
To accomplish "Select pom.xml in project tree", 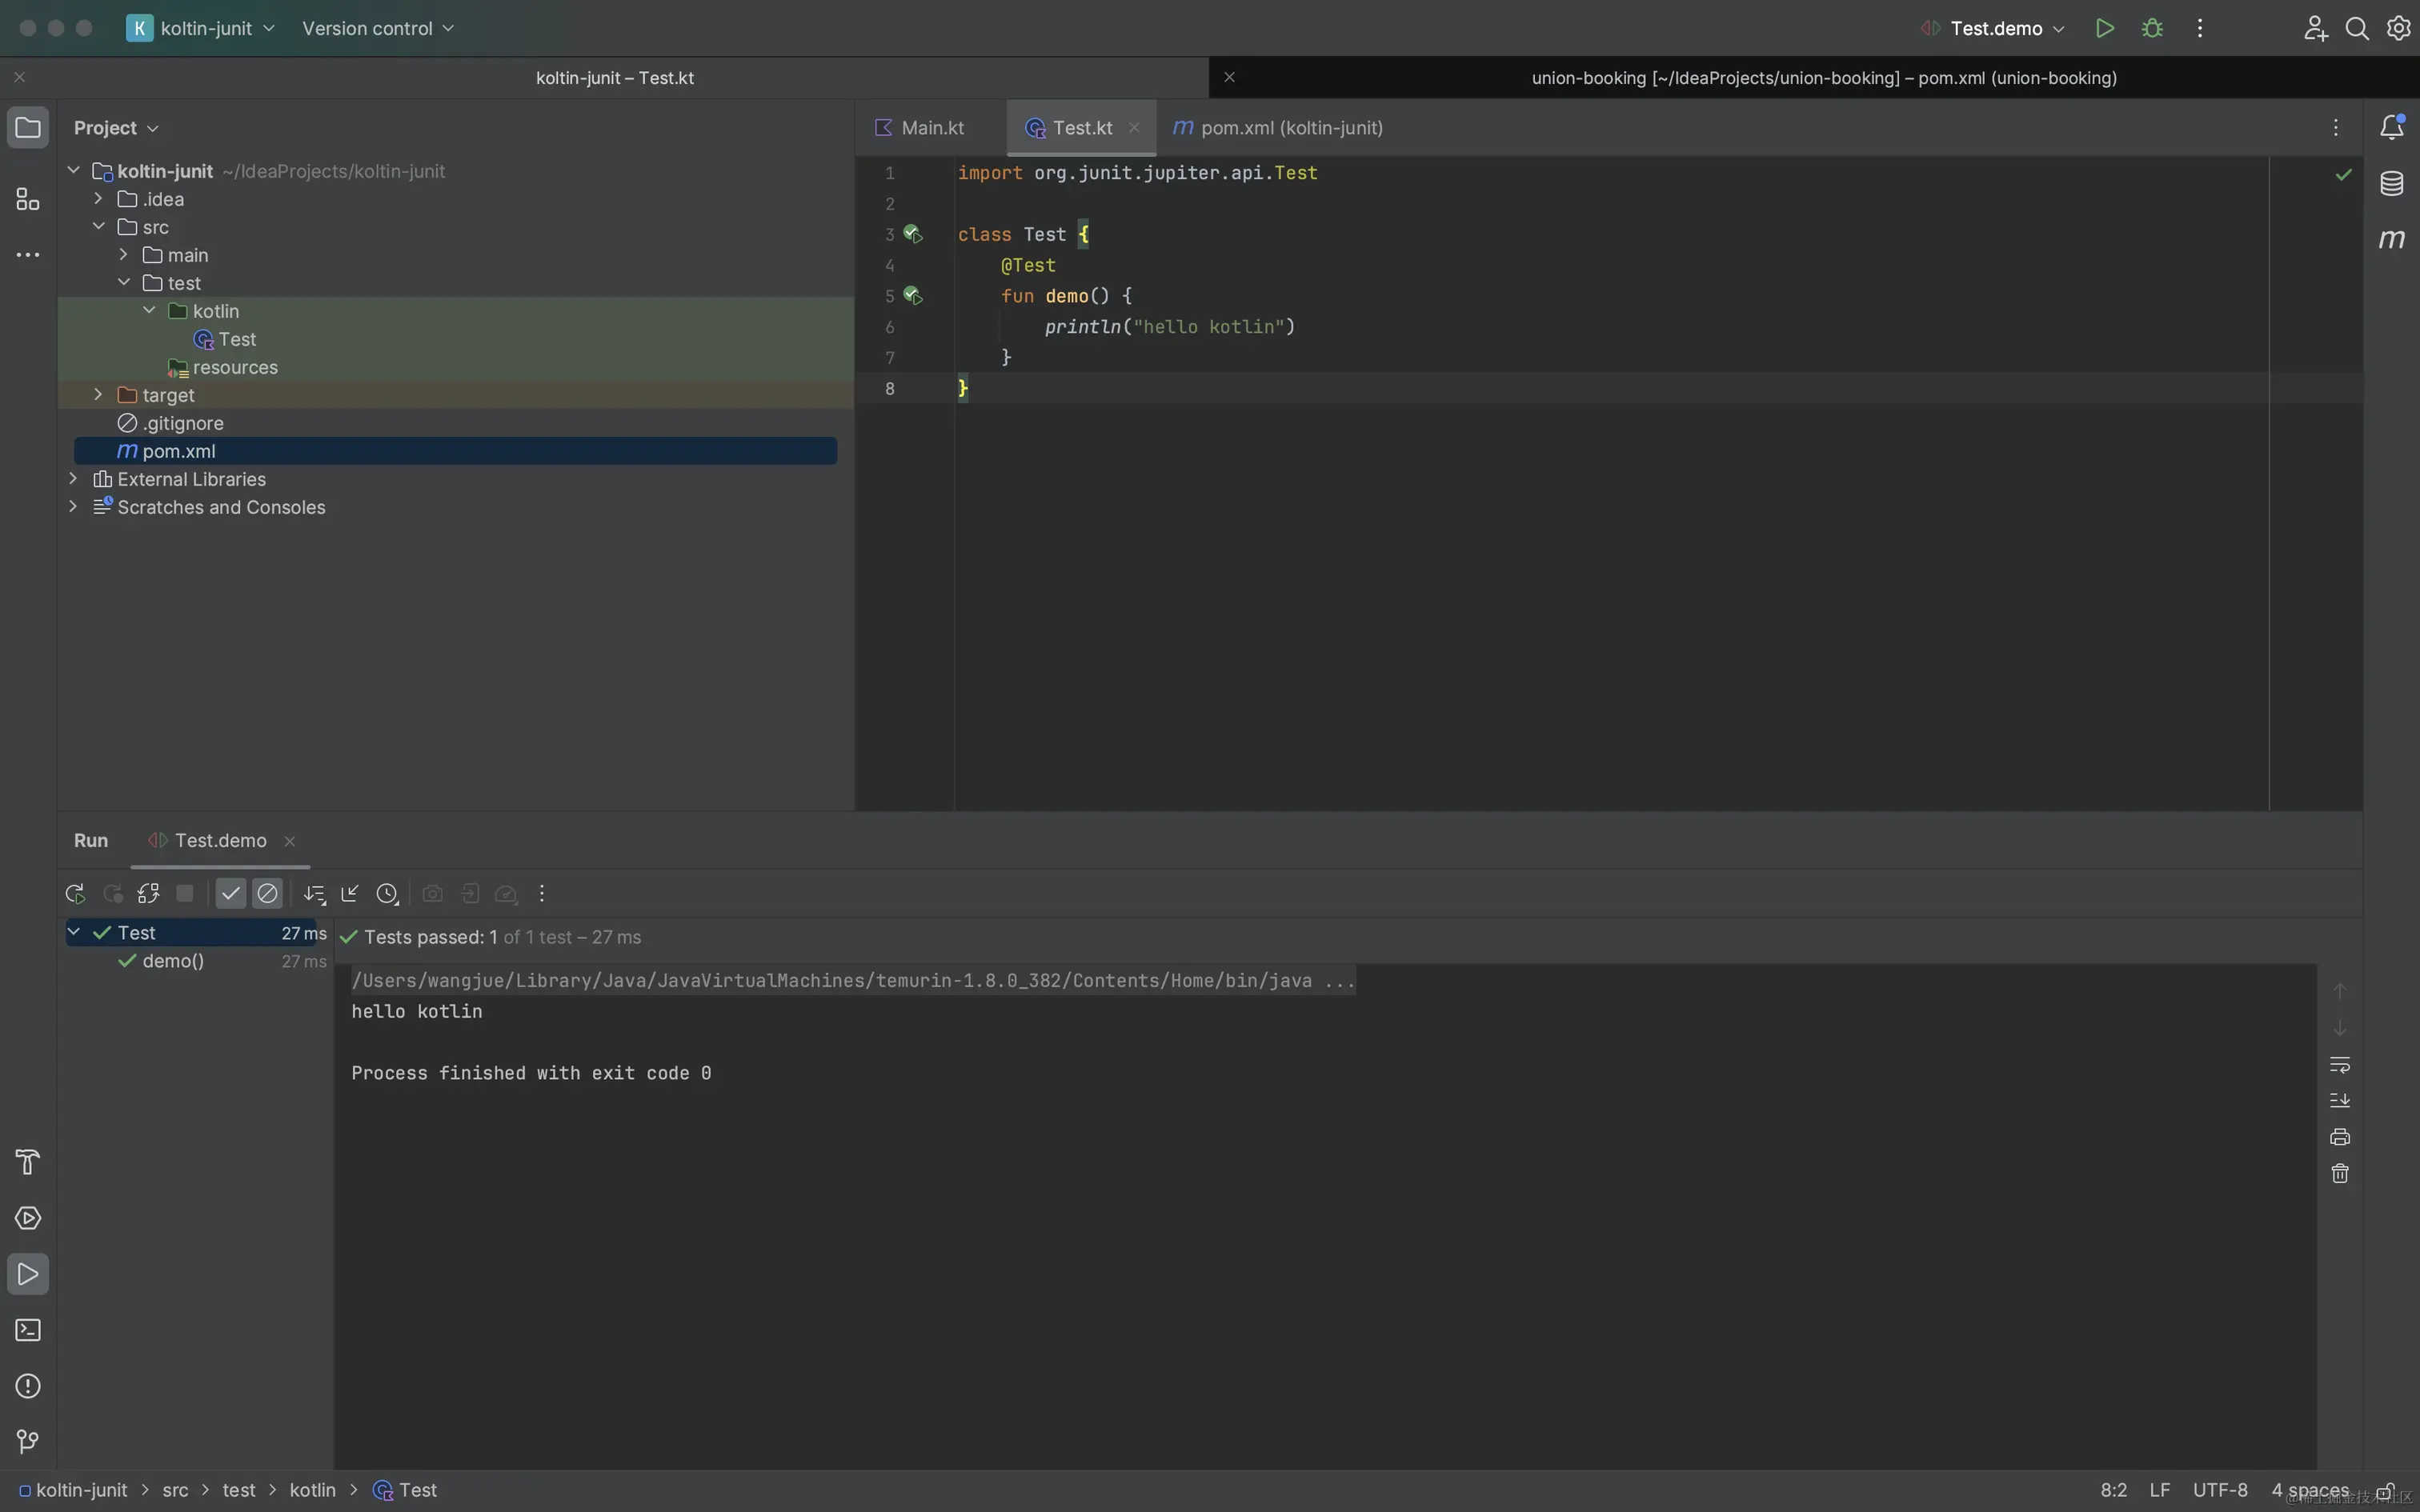I will 455,451.
